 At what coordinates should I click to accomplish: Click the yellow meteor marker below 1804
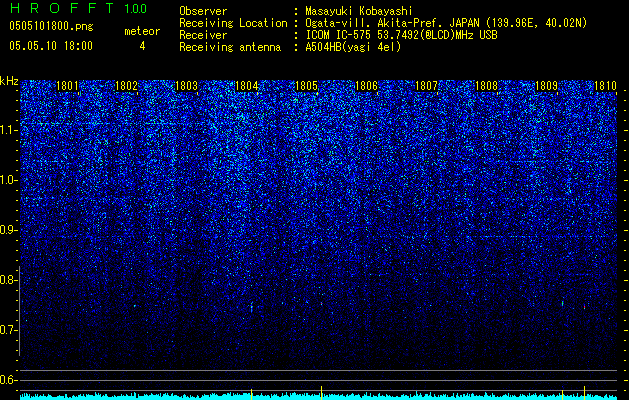252,394
